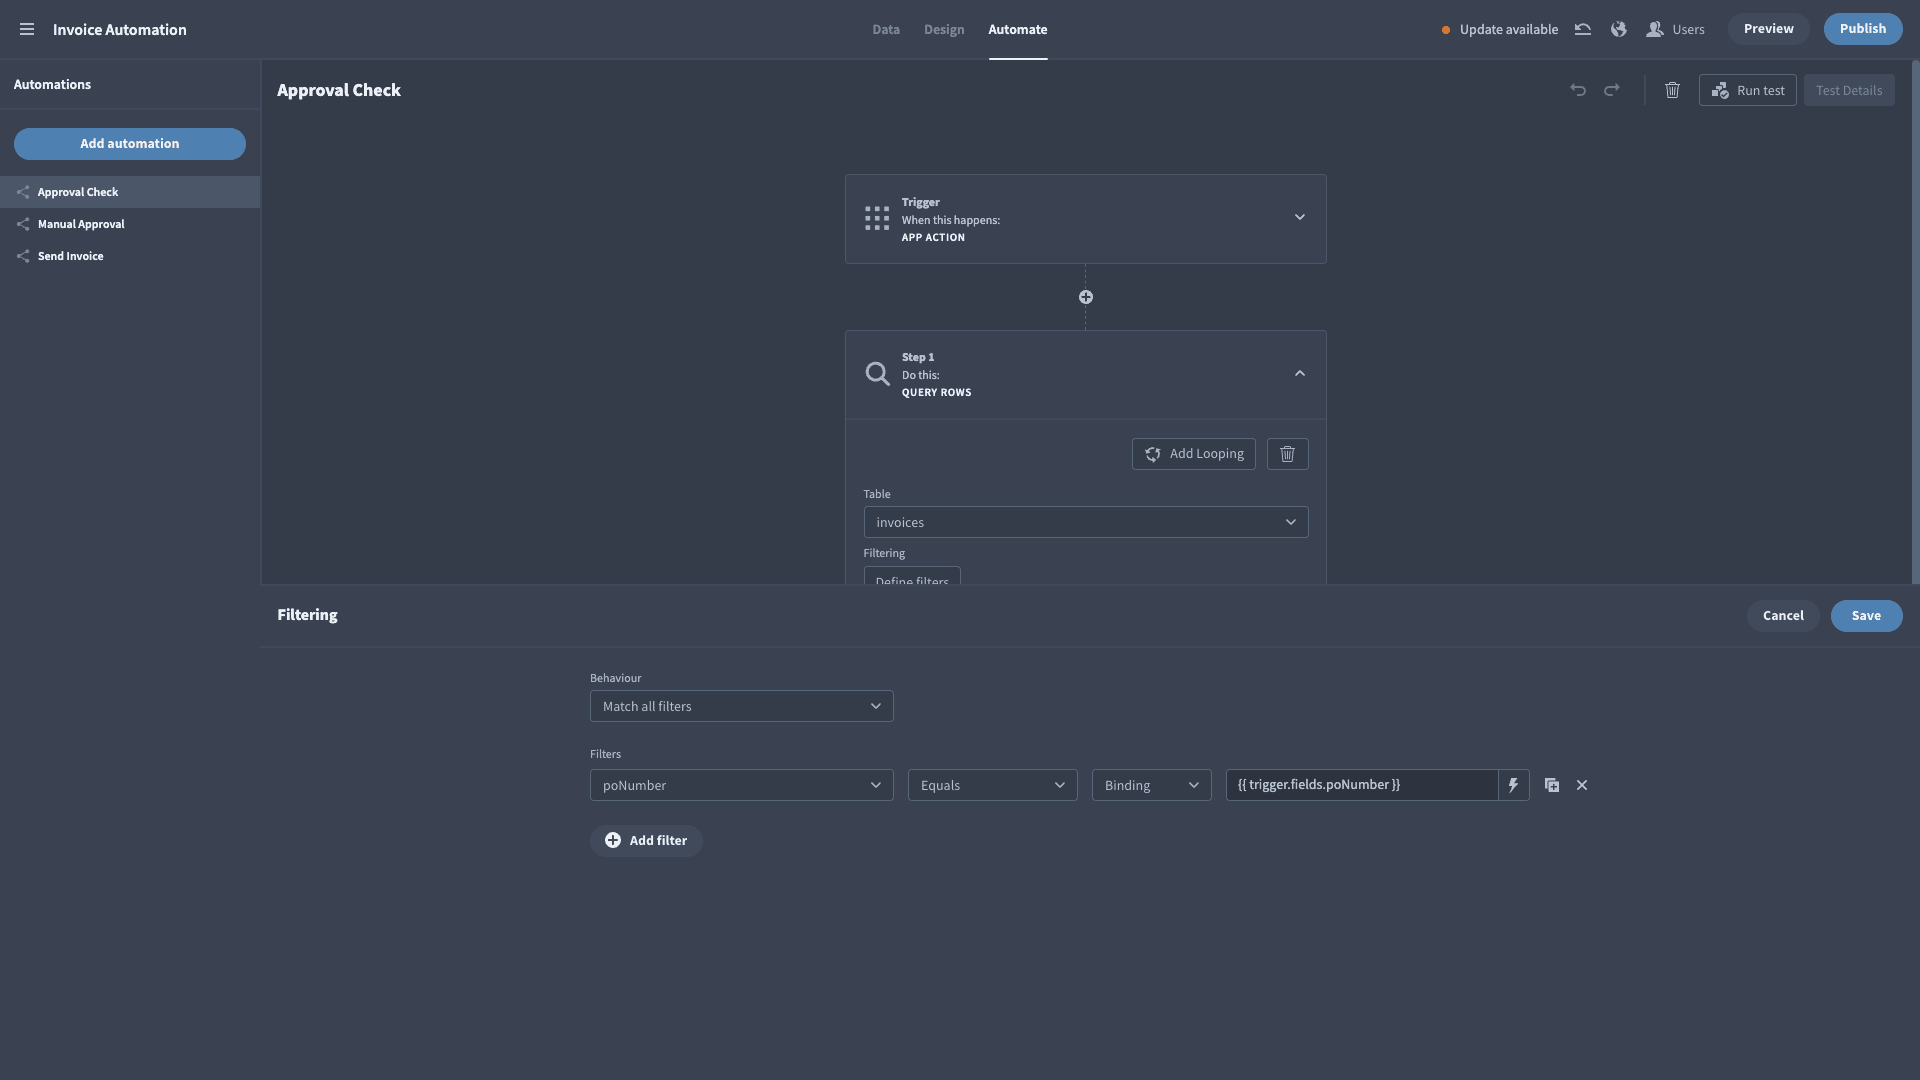
Task: Cancel the filtering drawer
Action: tap(1783, 616)
